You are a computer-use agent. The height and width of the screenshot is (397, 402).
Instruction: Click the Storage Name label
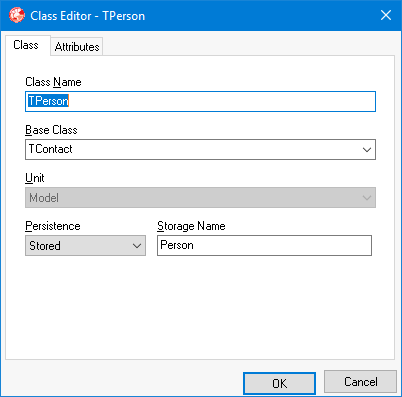[x=191, y=226]
